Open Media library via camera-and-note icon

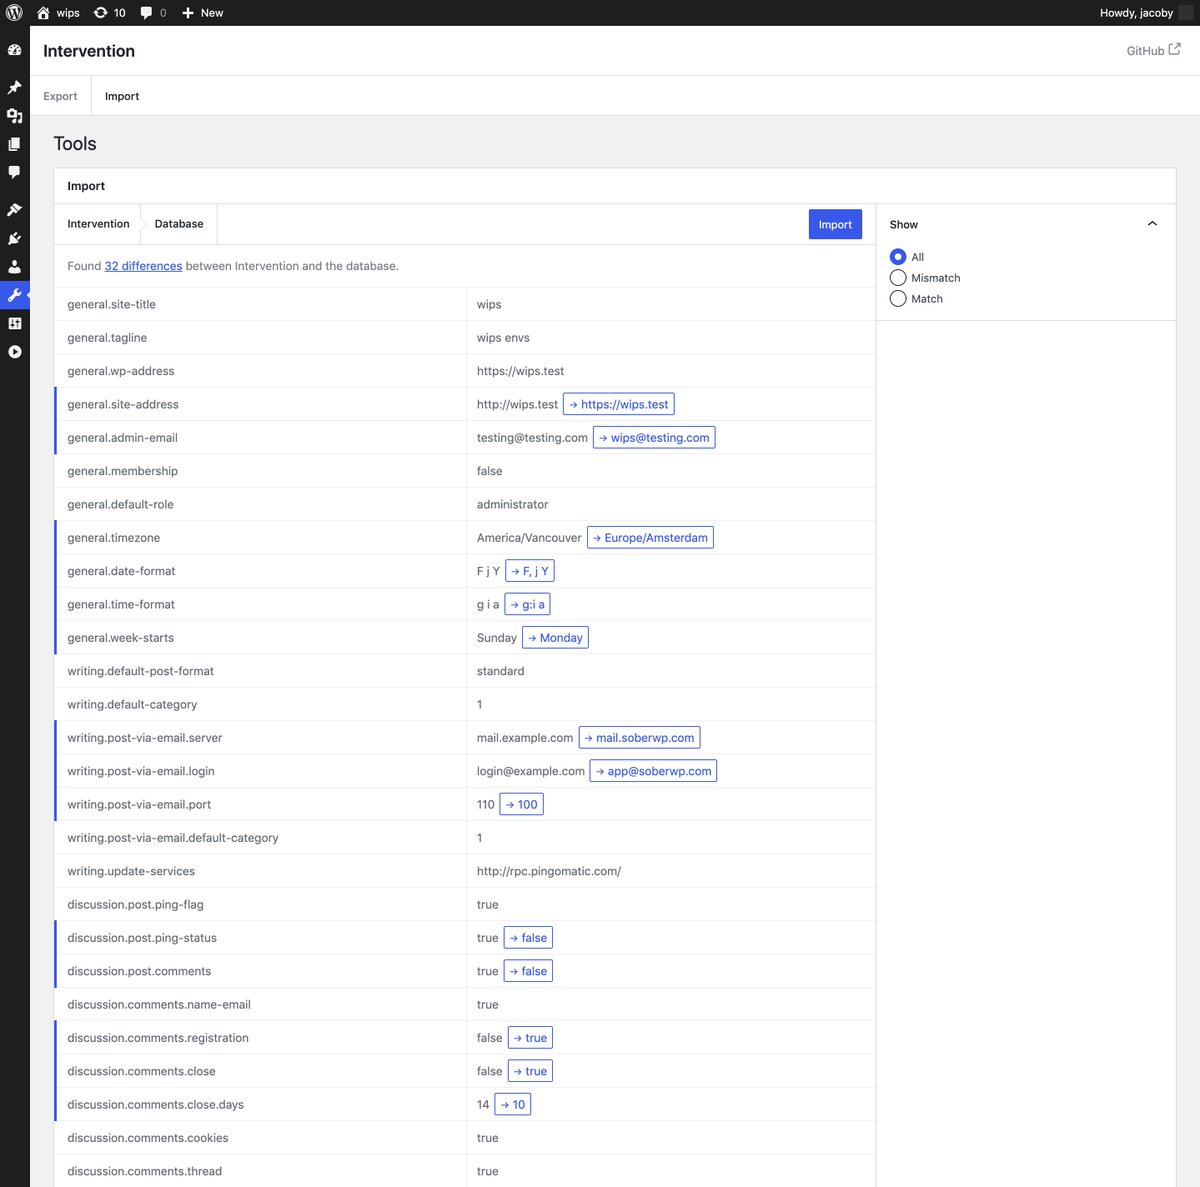(14, 116)
